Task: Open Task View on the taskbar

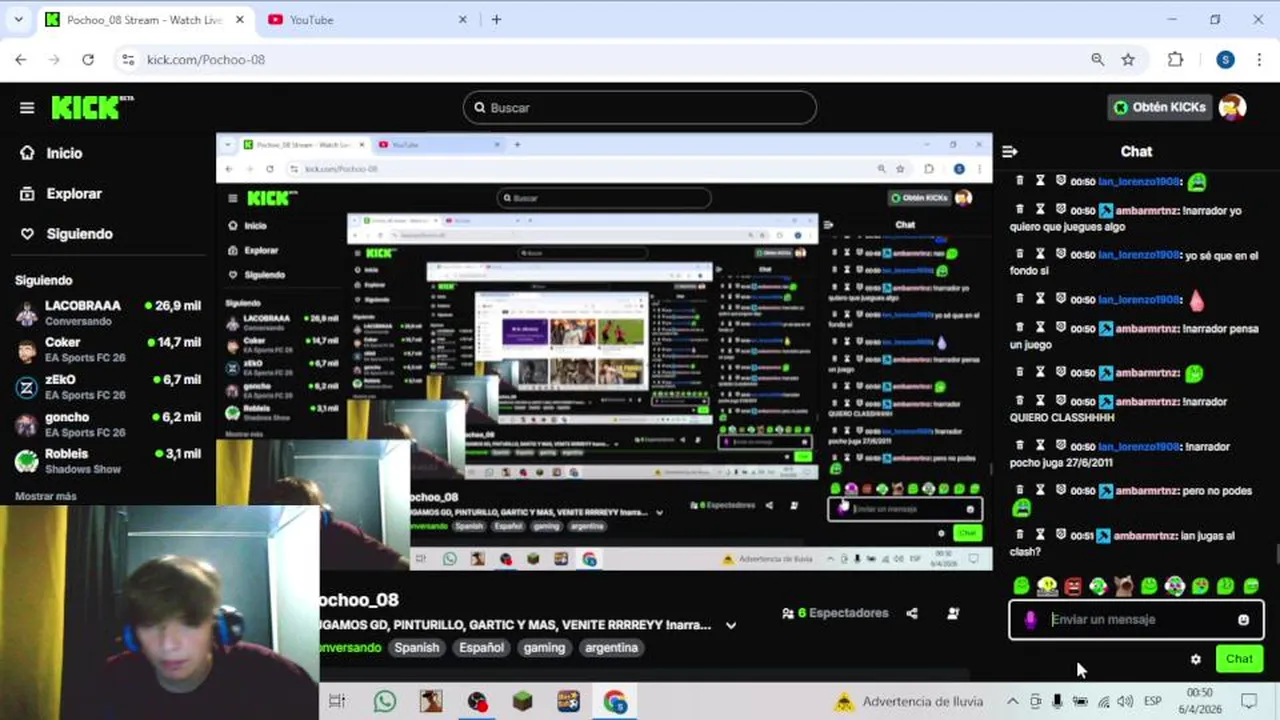Action: (x=337, y=702)
